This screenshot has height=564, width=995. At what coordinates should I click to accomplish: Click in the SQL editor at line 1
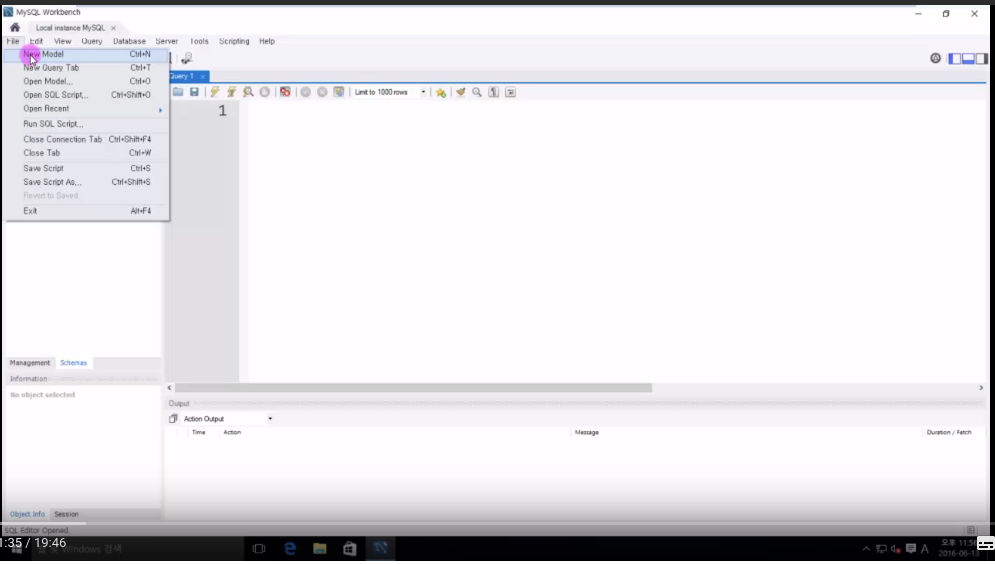[x=616, y=111]
